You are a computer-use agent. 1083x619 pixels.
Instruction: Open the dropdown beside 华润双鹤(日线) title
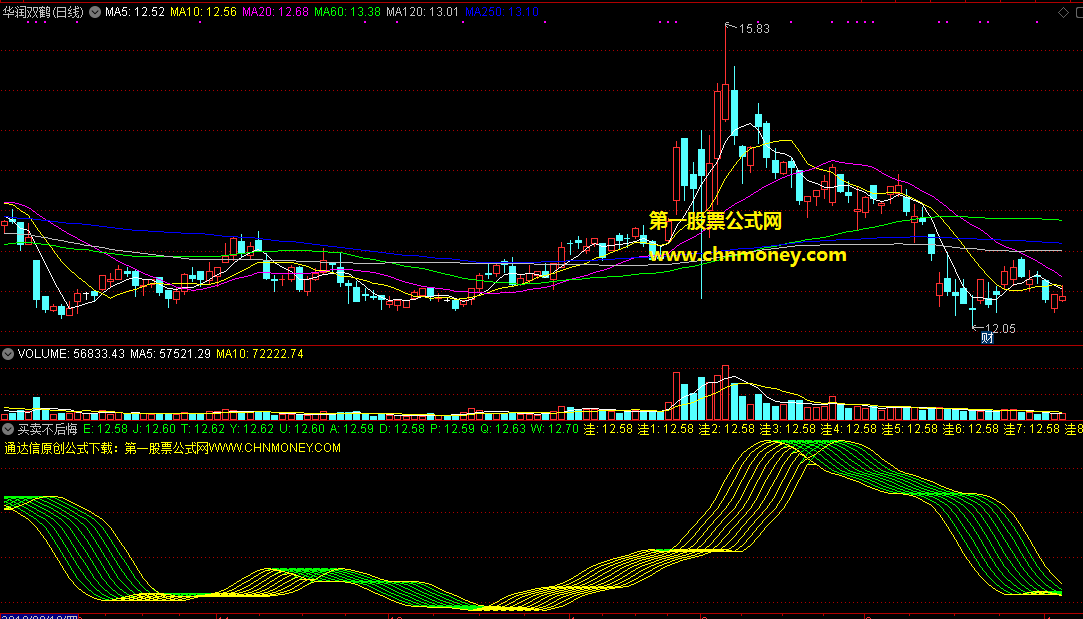point(95,12)
